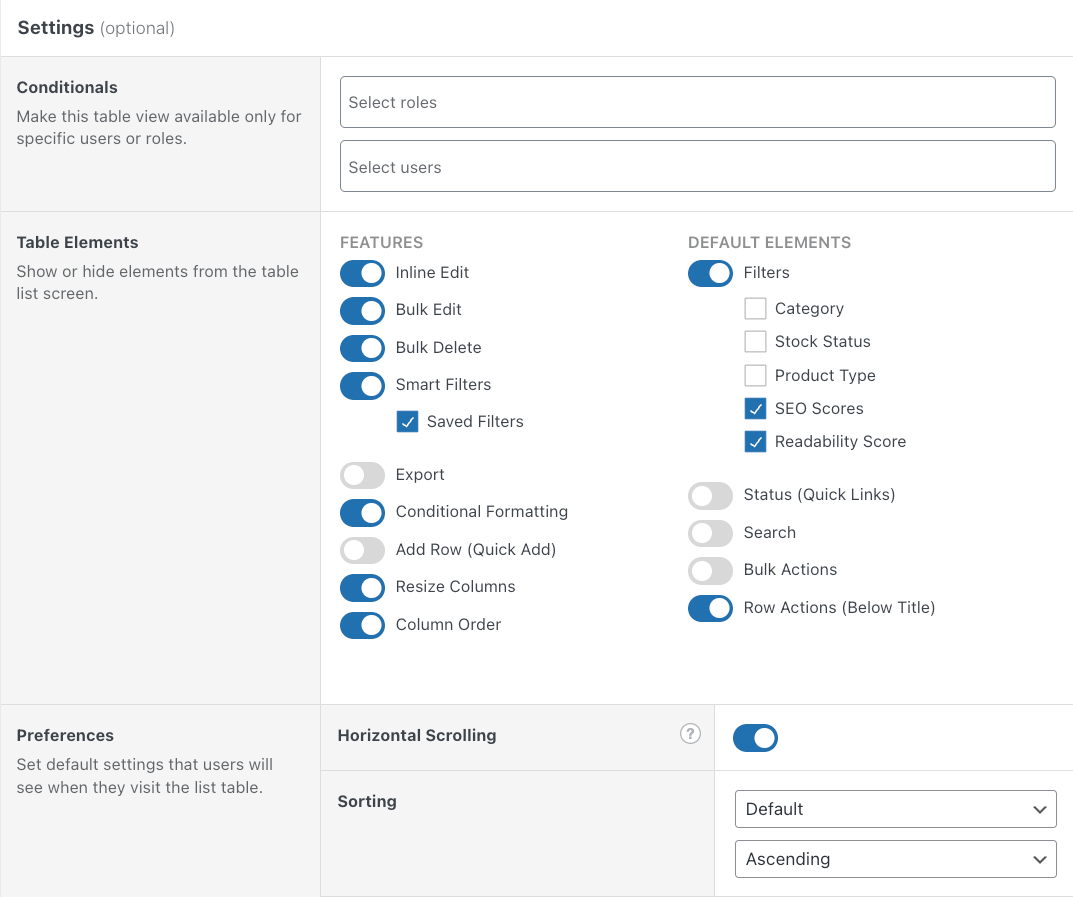The height and width of the screenshot is (897, 1073).
Task: Click the Horizontal Scrolling help icon
Action: (x=690, y=734)
